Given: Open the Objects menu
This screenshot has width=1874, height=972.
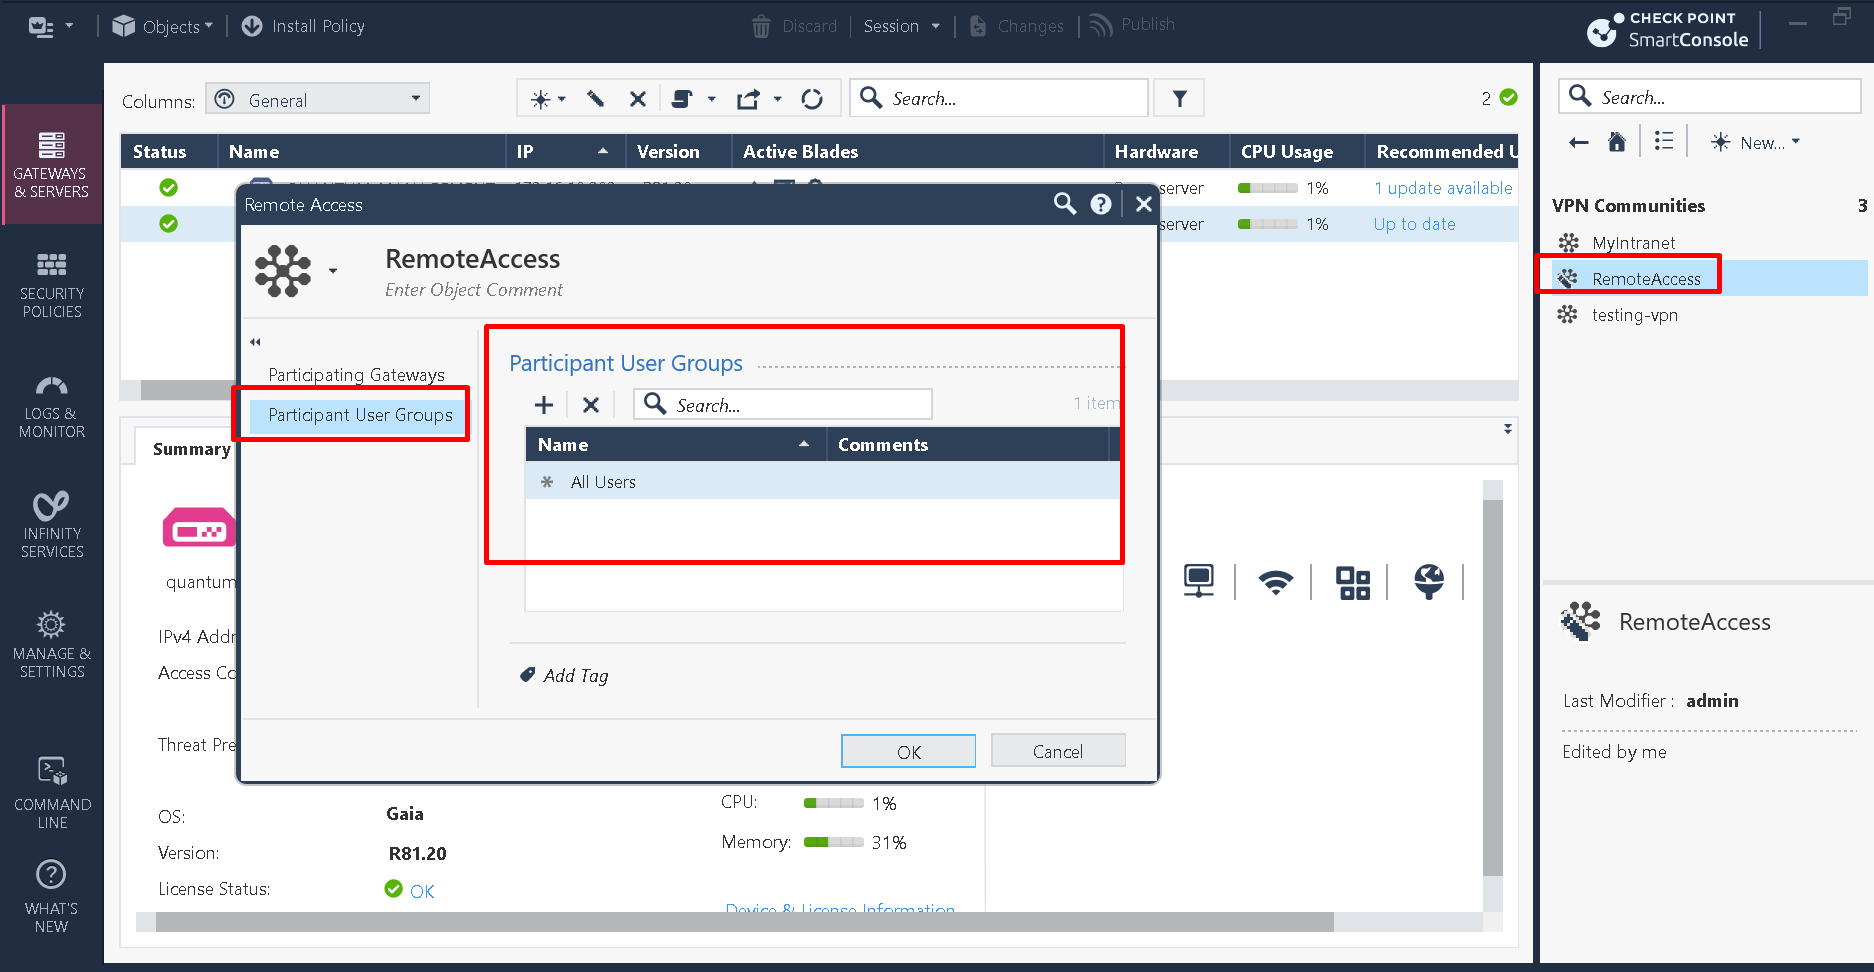Looking at the screenshot, I should point(162,25).
